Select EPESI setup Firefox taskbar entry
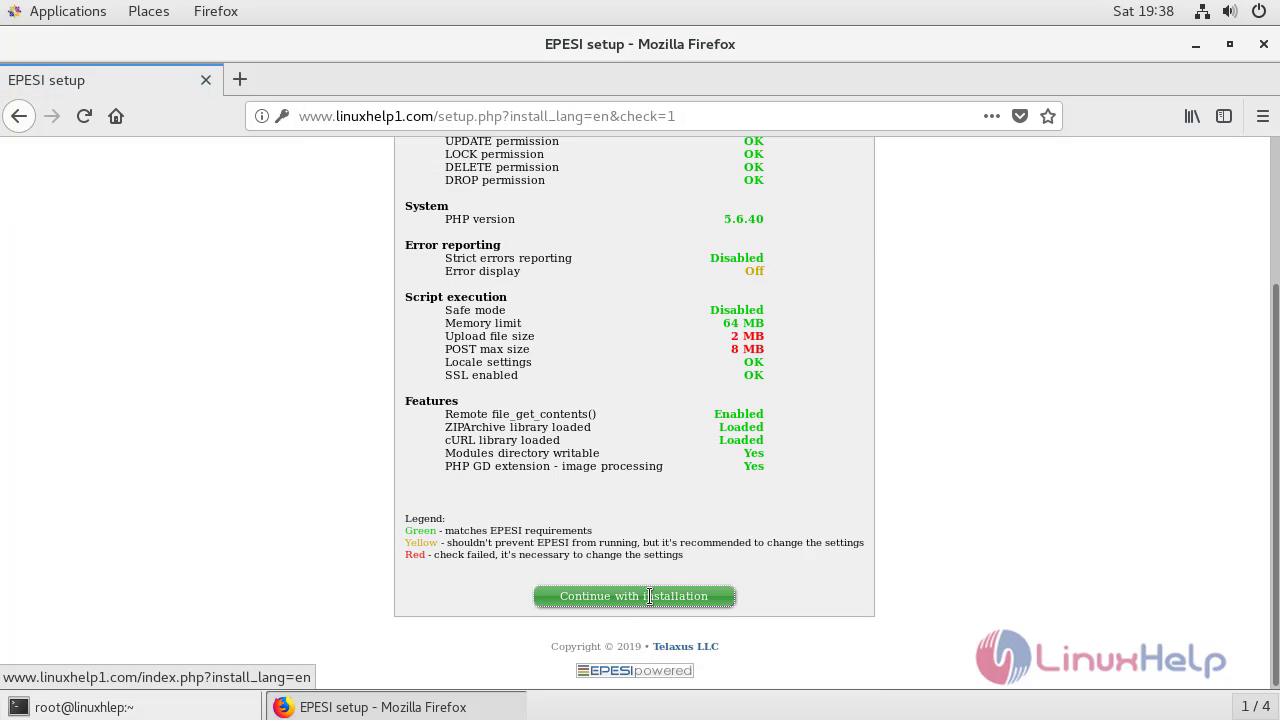 tap(397, 707)
